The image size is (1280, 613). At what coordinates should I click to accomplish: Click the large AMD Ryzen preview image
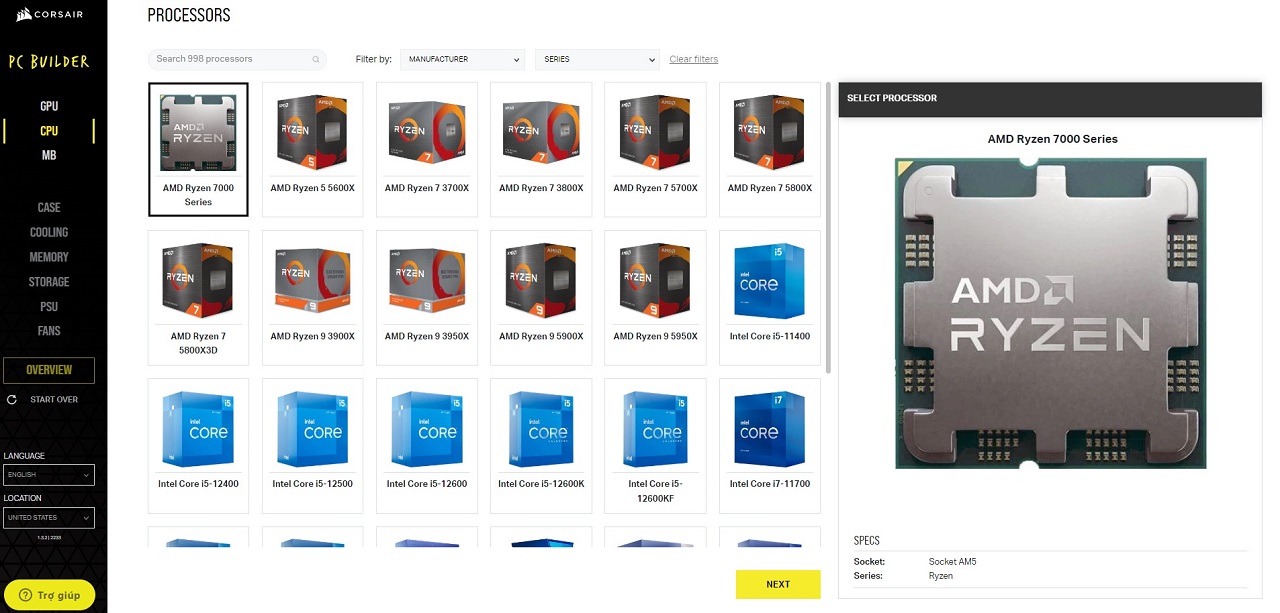click(1051, 313)
